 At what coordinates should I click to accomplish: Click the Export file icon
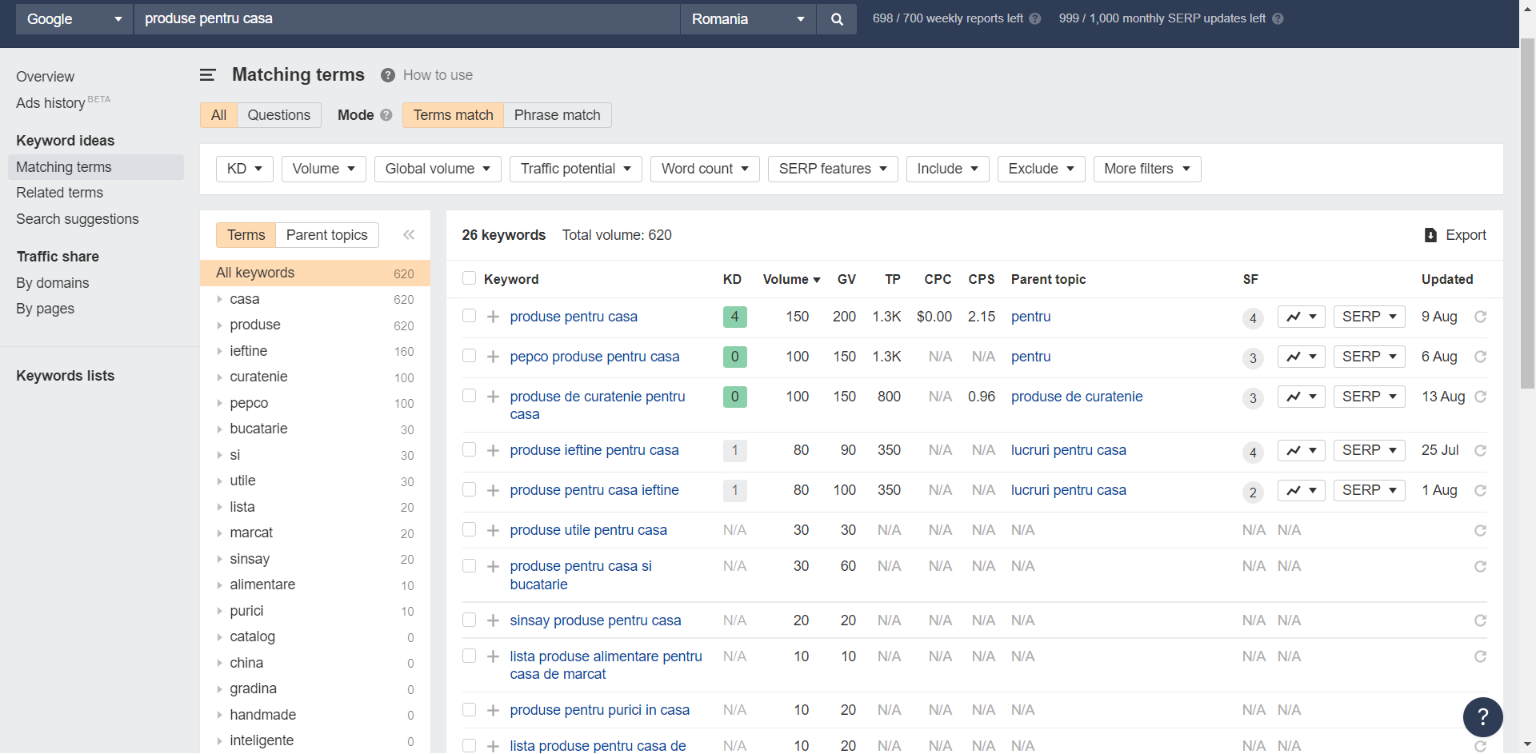click(1431, 235)
